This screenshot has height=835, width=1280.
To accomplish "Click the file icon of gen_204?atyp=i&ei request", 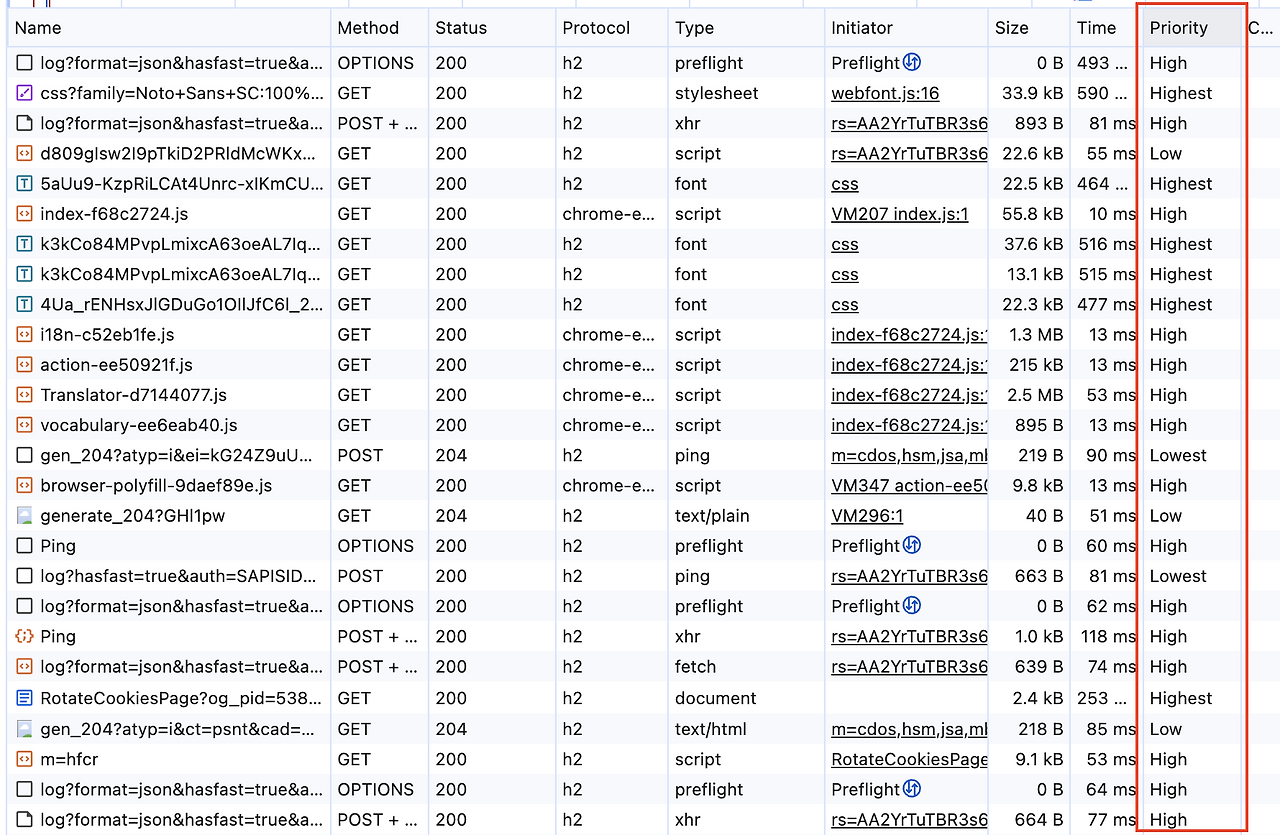I will click(24, 455).
